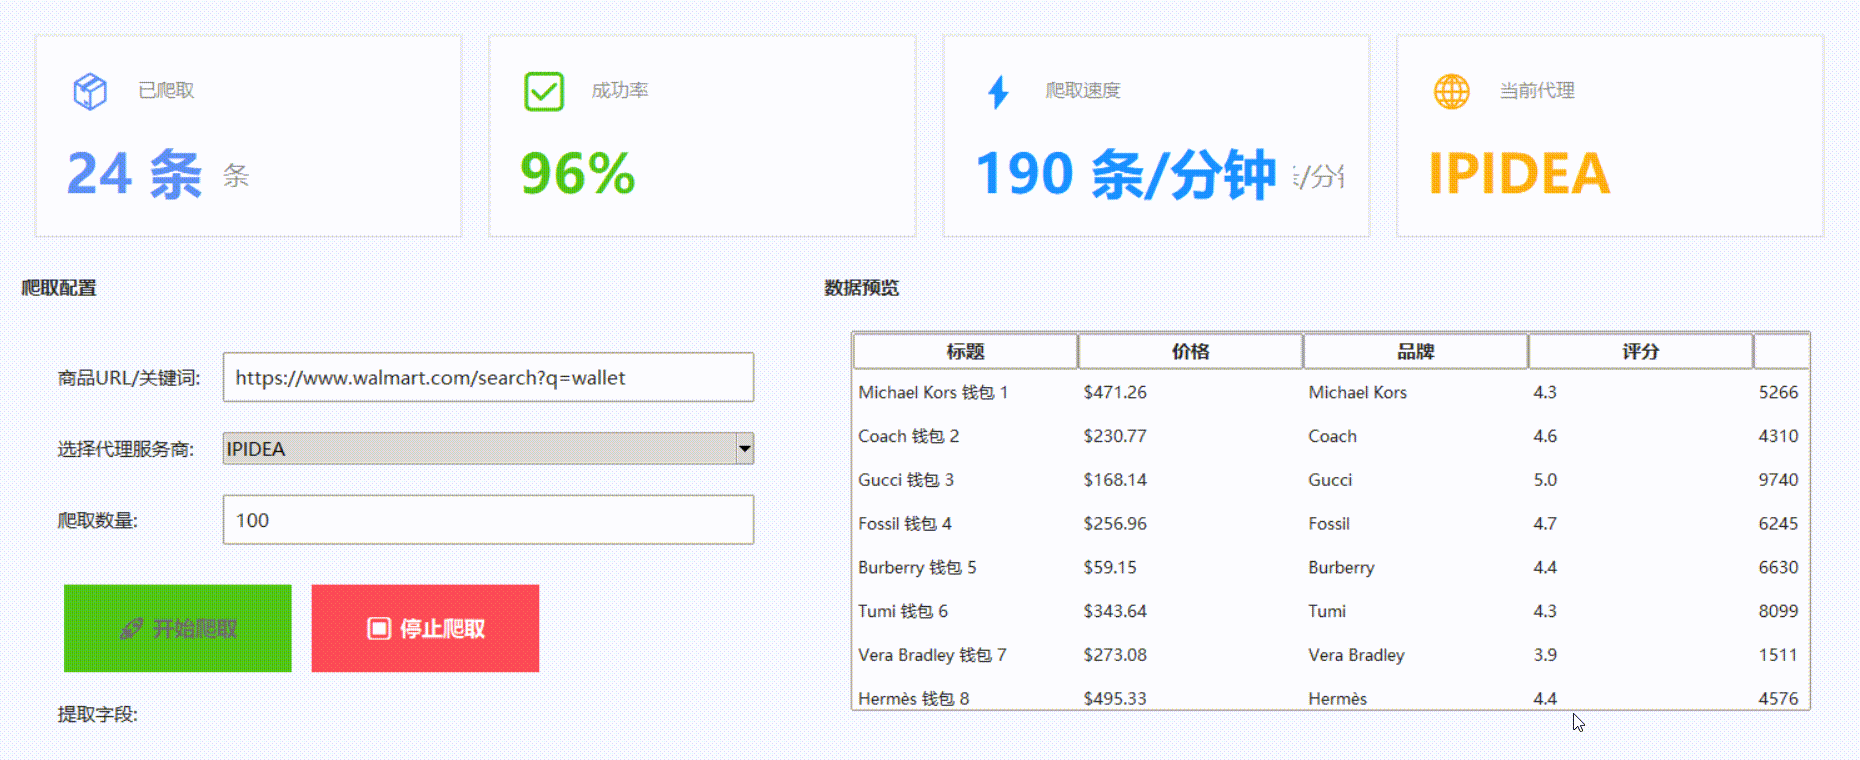Stop crawling with 停止爬取 button
The width and height of the screenshot is (1860, 760).
pos(425,628)
